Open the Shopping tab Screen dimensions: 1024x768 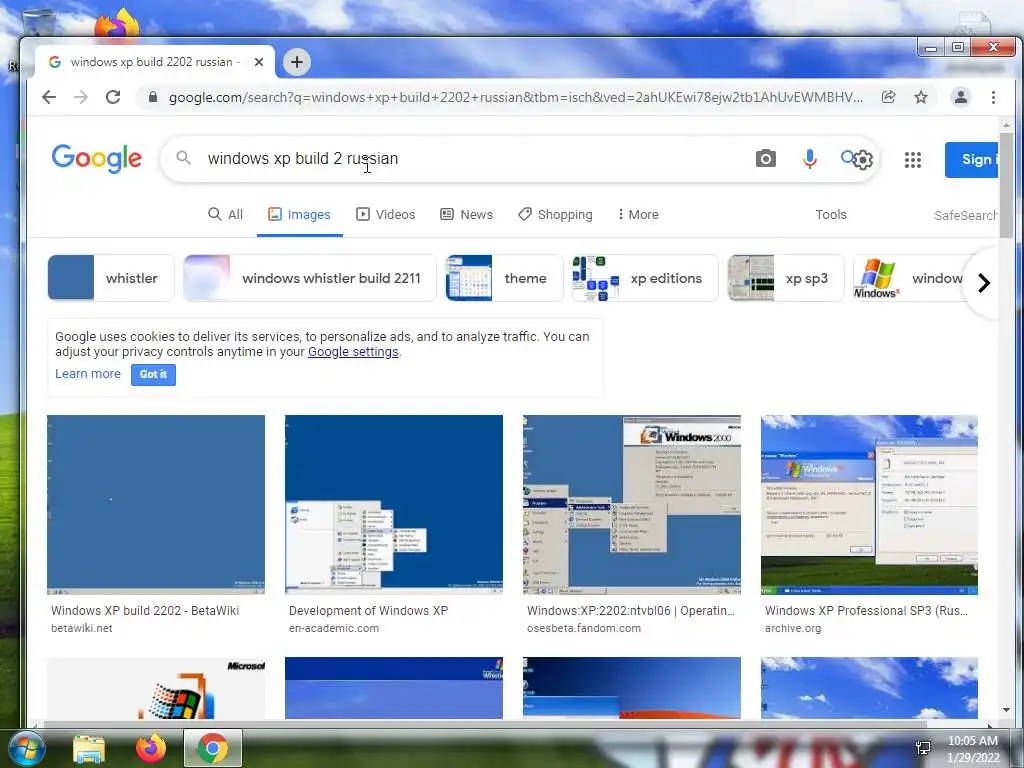coord(555,214)
